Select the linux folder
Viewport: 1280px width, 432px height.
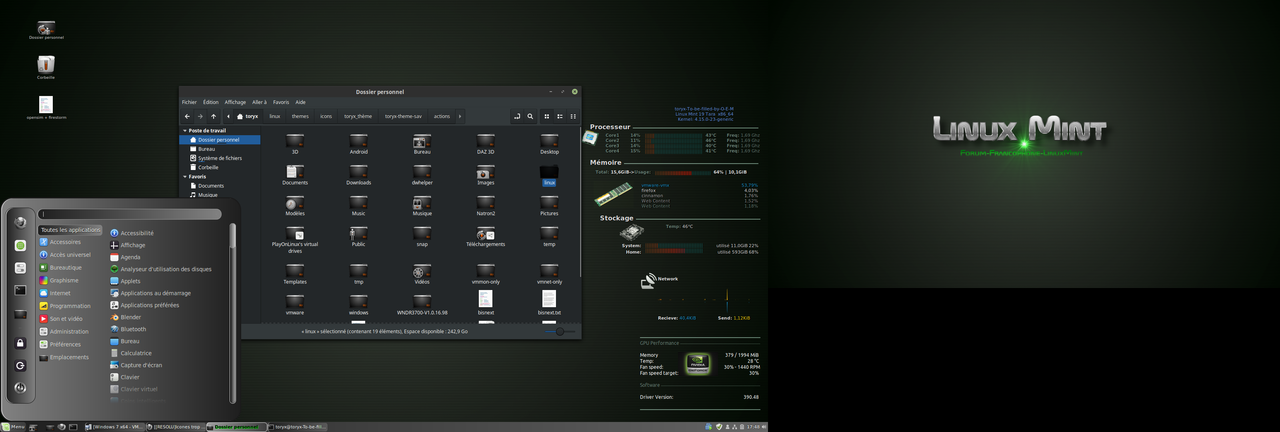tap(549, 175)
